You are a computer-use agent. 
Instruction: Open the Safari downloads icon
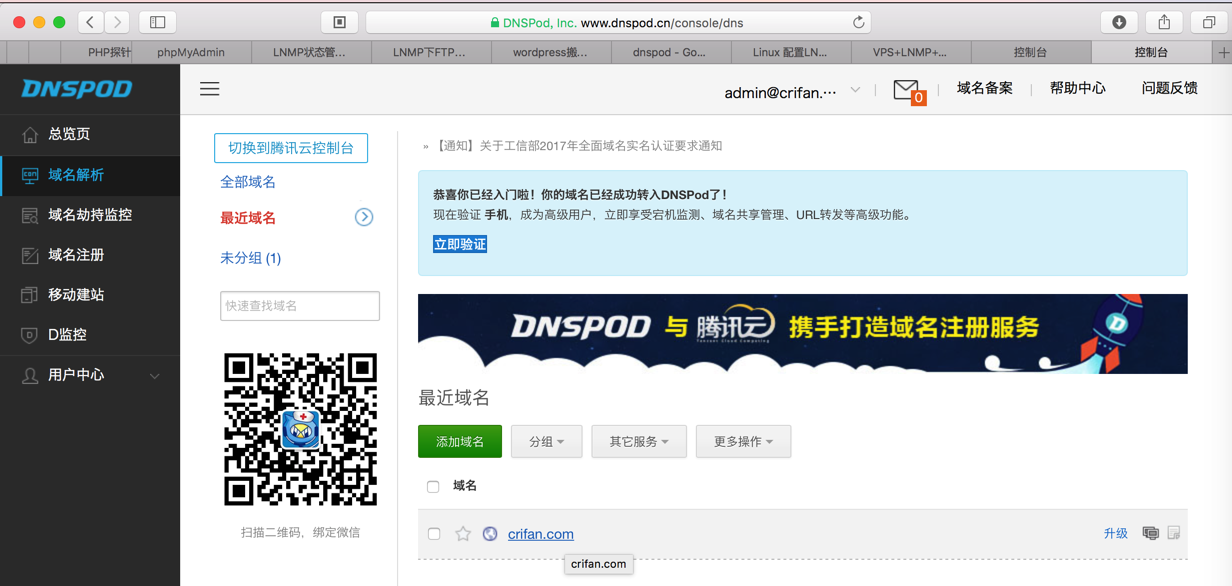point(1119,22)
